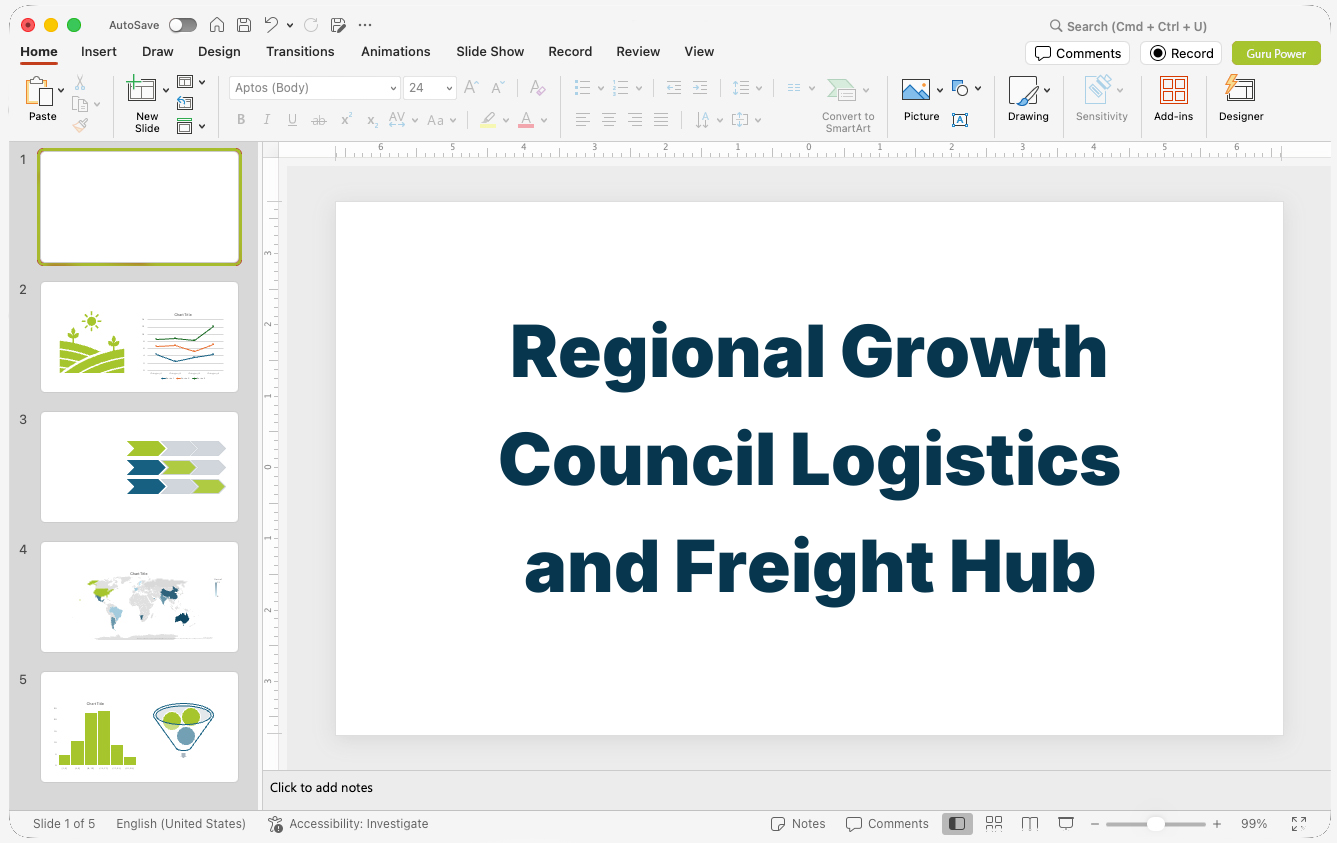This screenshot has width=1337, height=843.
Task: Reset the slide layout icon
Action: (x=185, y=103)
